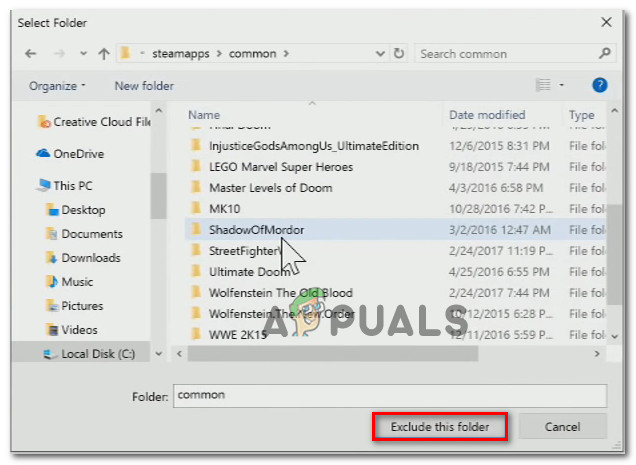Click New folder in the toolbar

[144, 86]
